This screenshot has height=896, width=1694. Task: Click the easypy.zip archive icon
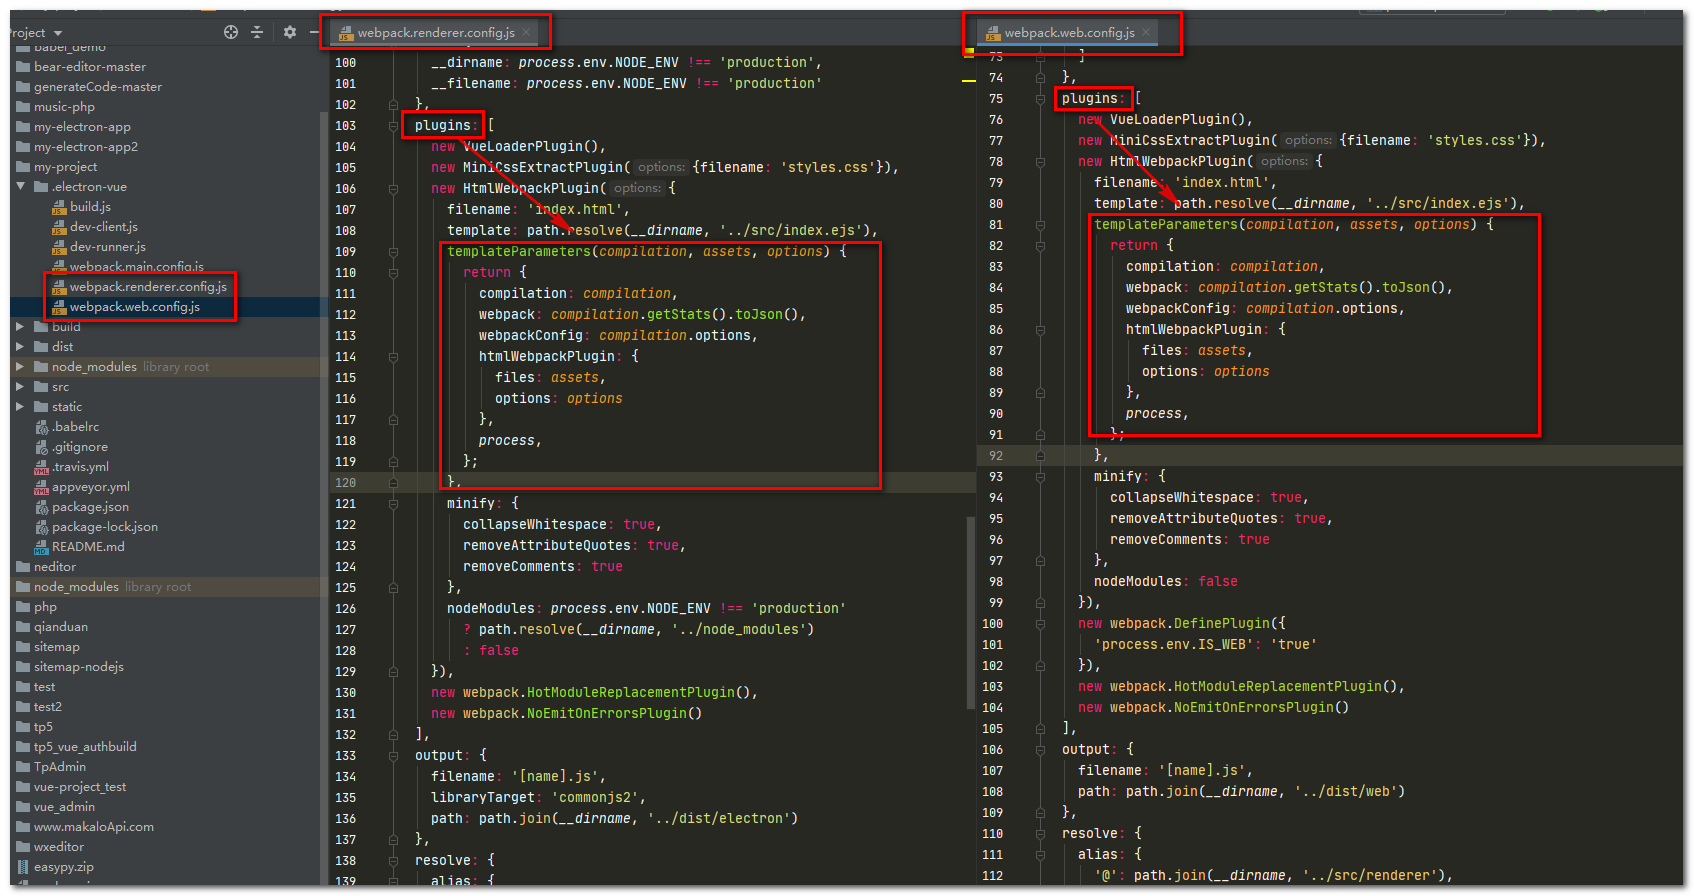click(23, 867)
